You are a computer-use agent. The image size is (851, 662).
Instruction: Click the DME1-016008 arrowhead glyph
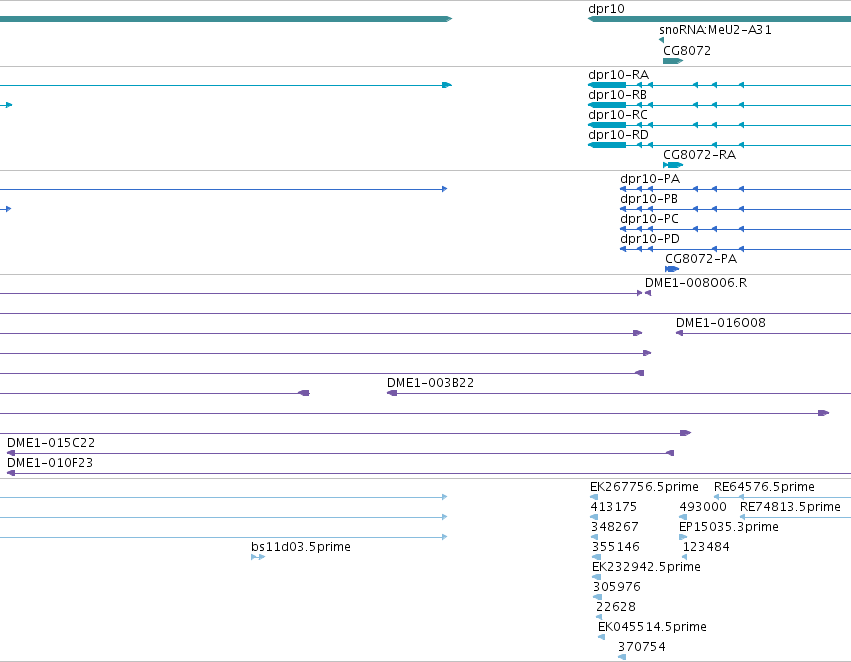tap(679, 333)
